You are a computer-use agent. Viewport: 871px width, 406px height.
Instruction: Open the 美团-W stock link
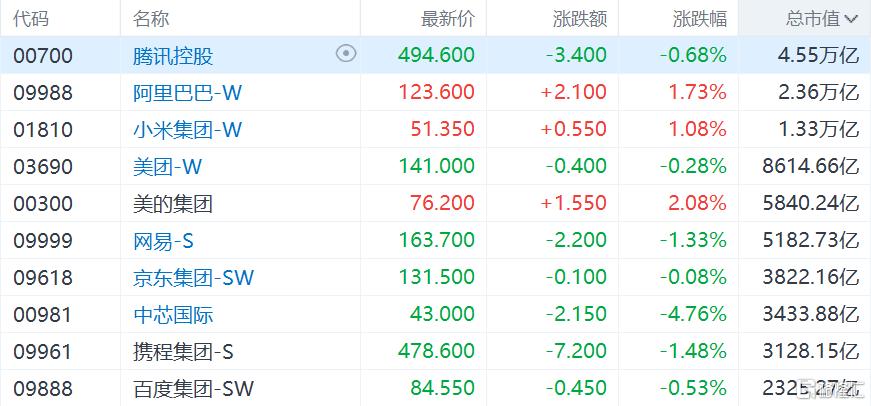pos(167,167)
